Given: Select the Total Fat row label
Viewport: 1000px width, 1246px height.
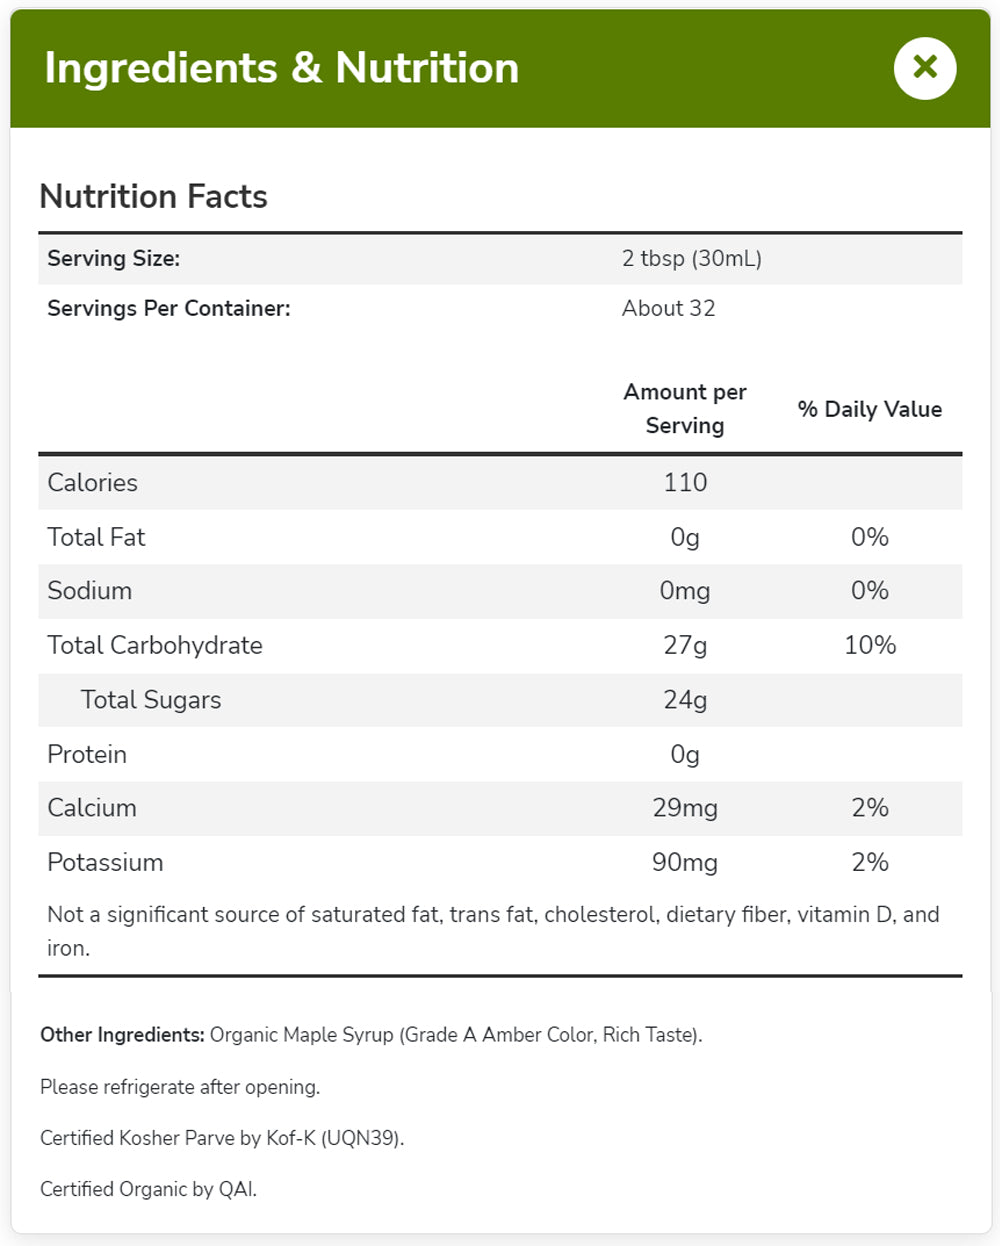Looking at the screenshot, I should pos(96,537).
